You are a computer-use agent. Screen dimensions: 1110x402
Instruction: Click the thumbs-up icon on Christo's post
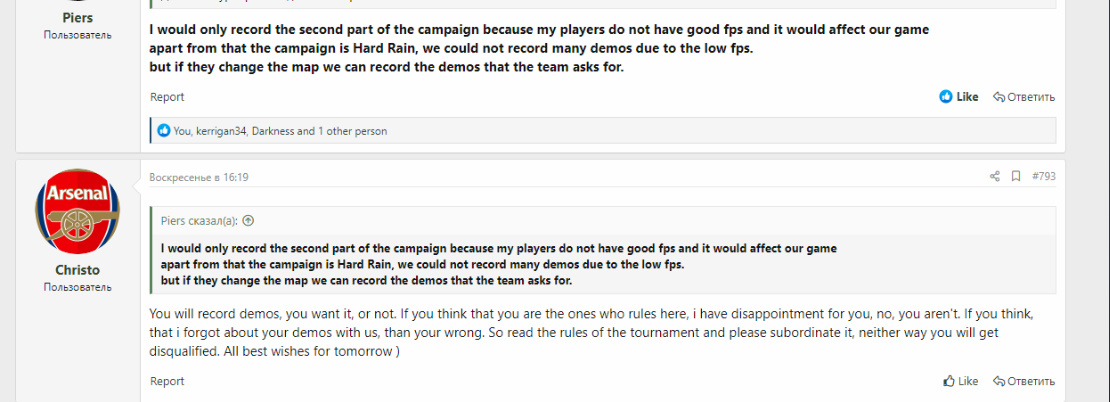click(x=949, y=381)
